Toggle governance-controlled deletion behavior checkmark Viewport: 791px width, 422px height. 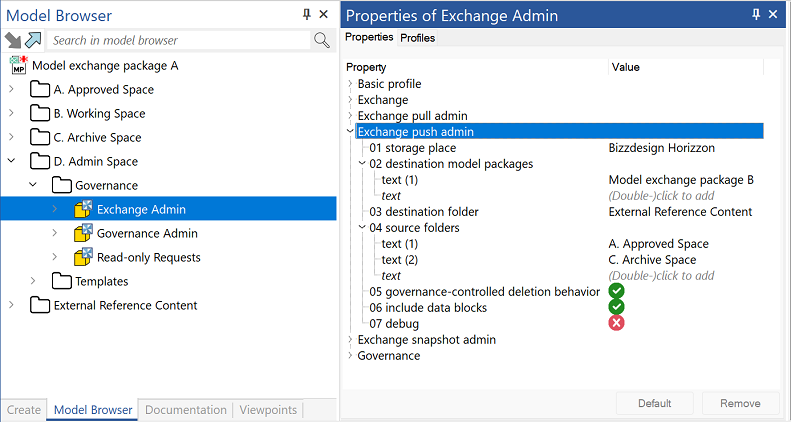616,291
